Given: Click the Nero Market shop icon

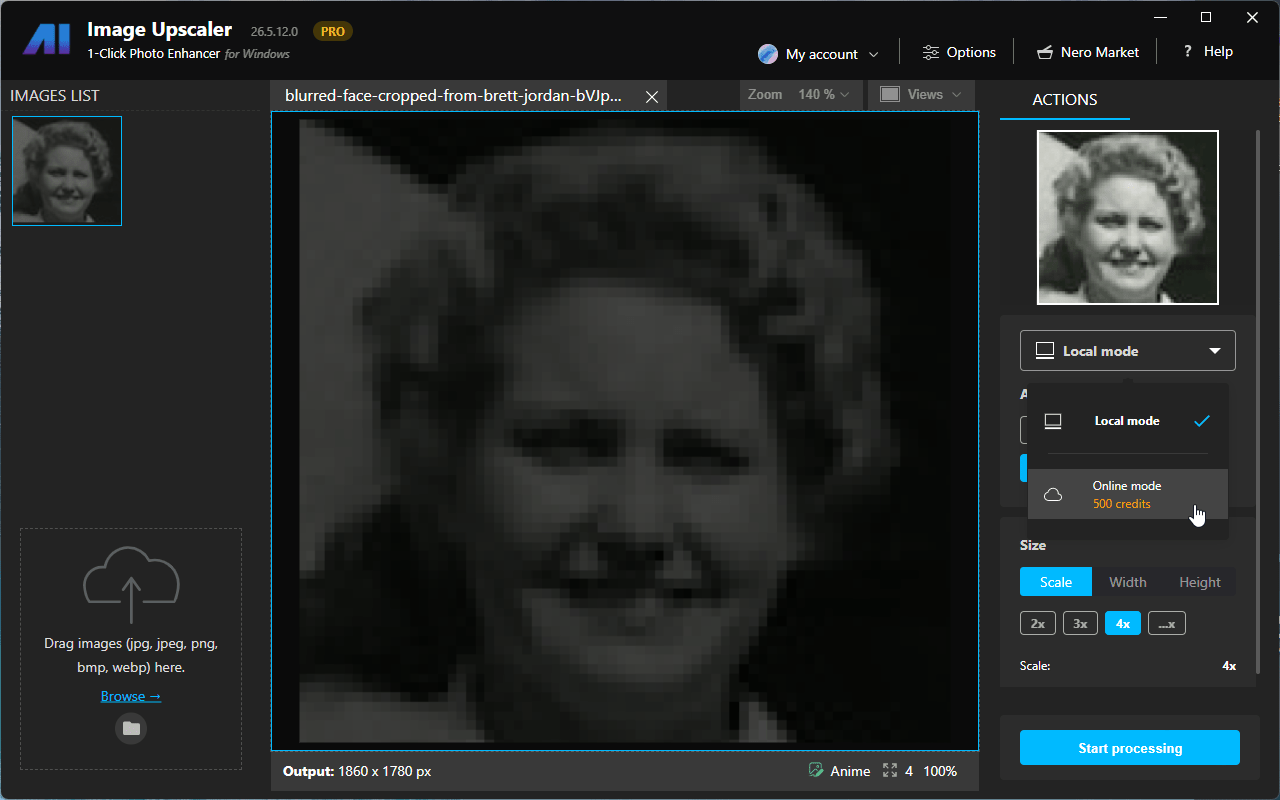Looking at the screenshot, I should tap(1045, 52).
